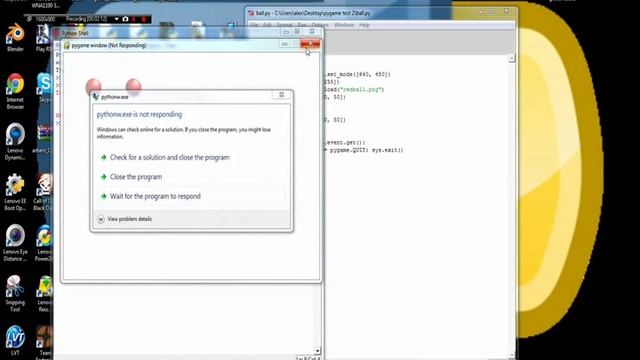Close the pythonw.exe not responding dialog

click(281, 95)
